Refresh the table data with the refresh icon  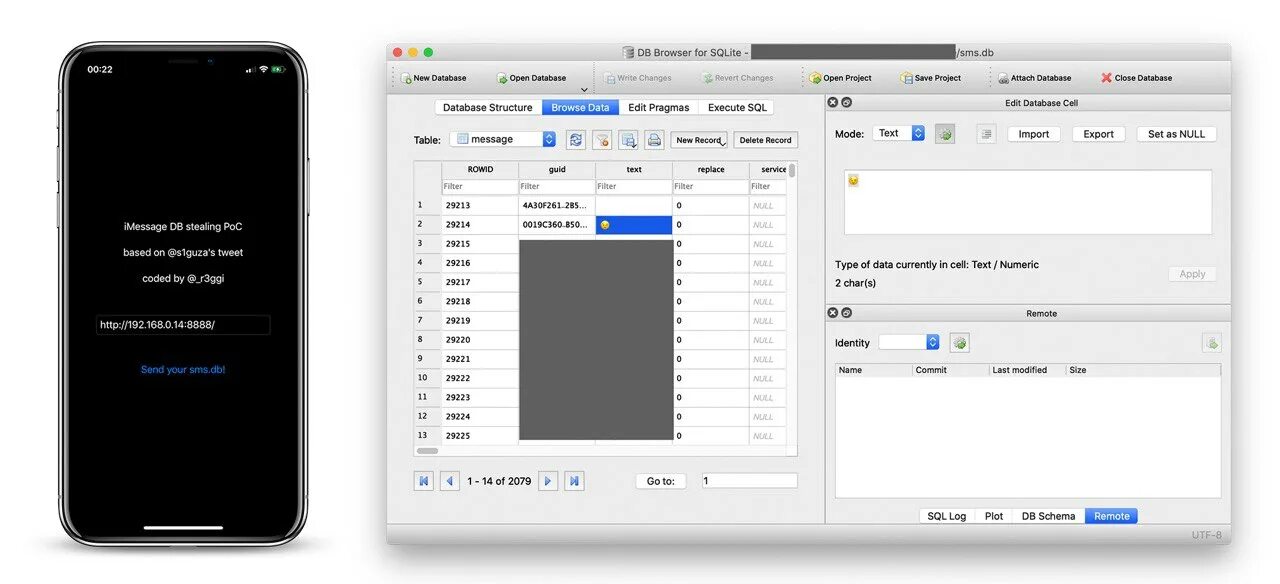pyautogui.click(x=576, y=140)
